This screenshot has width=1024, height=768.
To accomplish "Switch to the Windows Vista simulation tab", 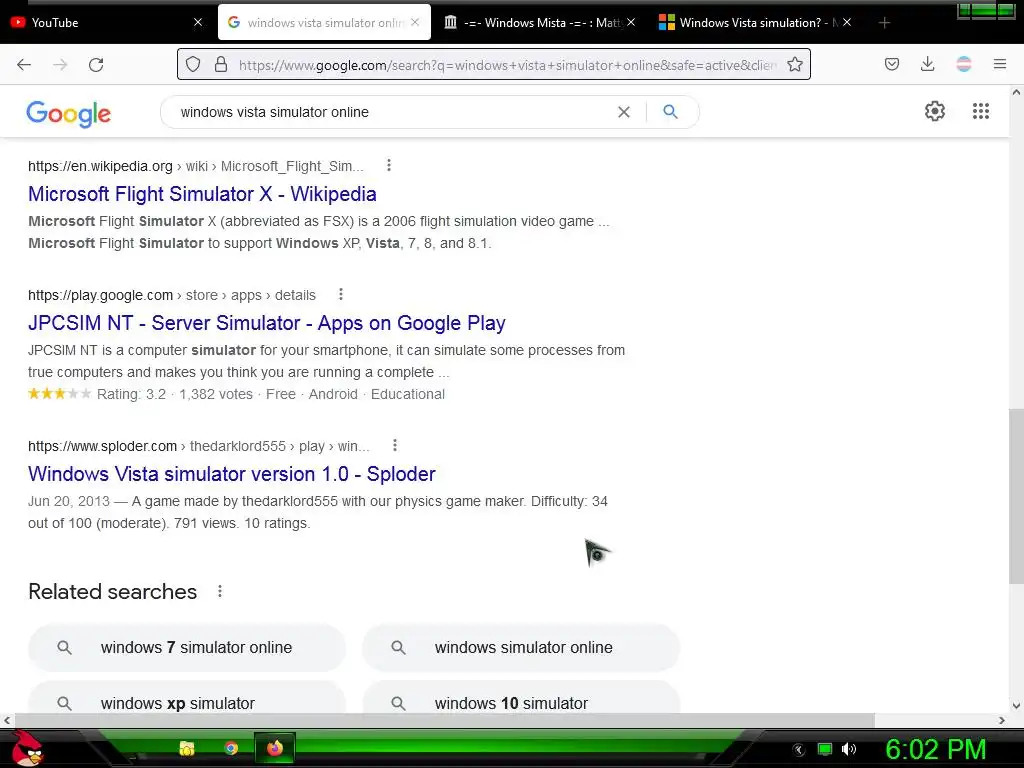I will pos(754,22).
